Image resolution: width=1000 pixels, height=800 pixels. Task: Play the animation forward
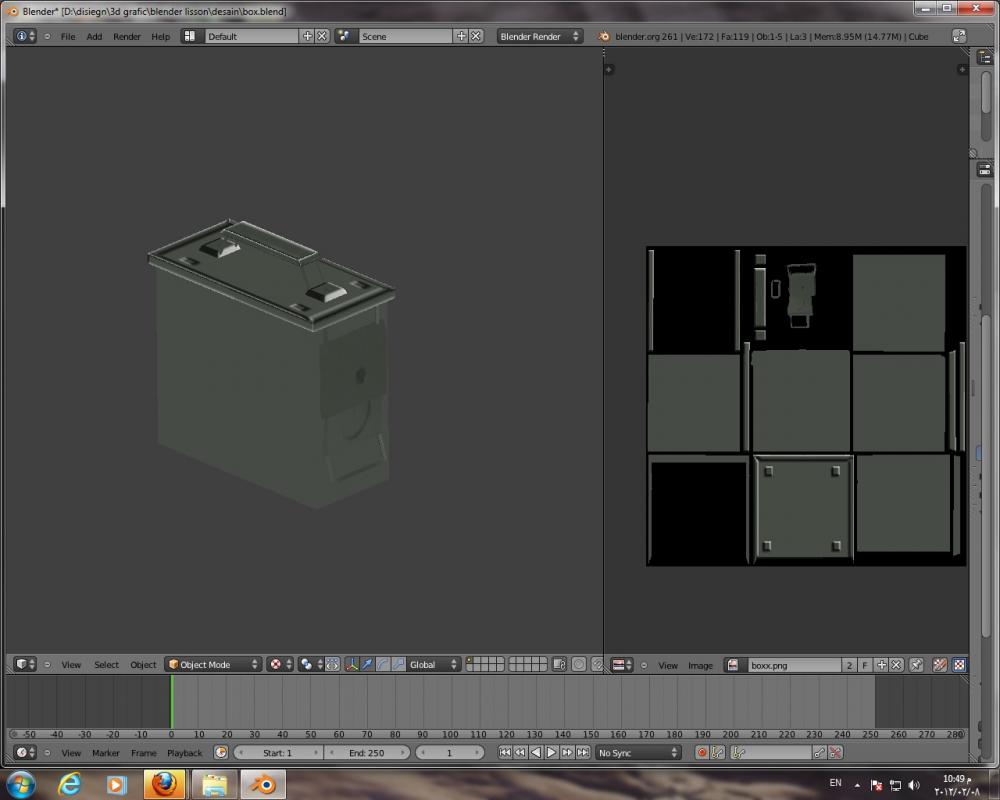click(552, 753)
